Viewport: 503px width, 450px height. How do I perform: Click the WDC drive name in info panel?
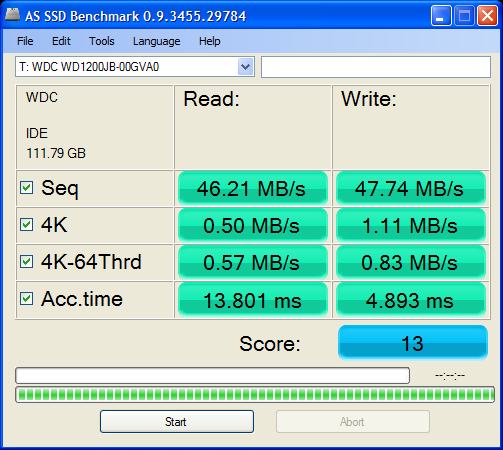42,97
